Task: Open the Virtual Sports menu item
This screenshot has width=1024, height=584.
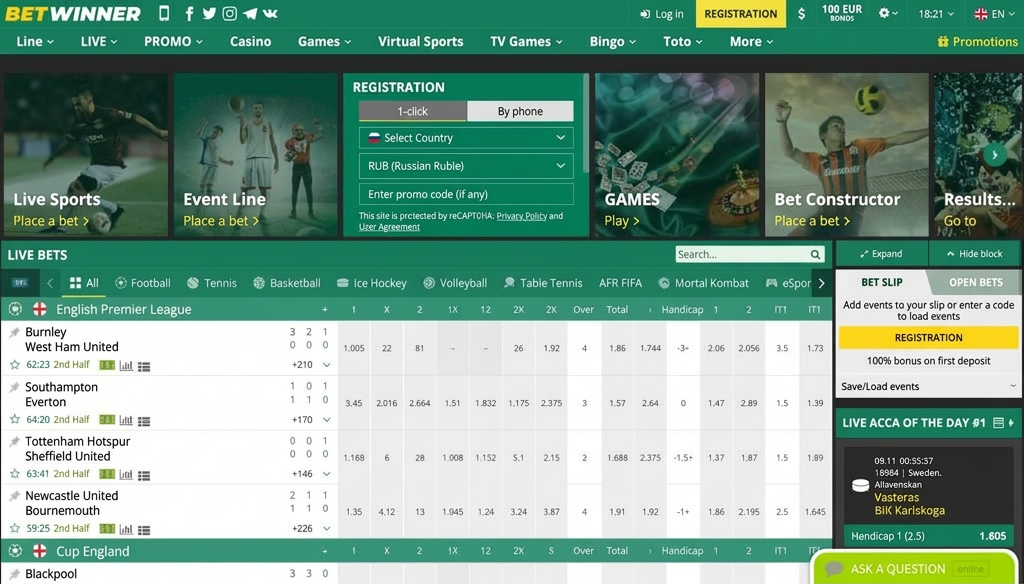Action: click(x=421, y=41)
